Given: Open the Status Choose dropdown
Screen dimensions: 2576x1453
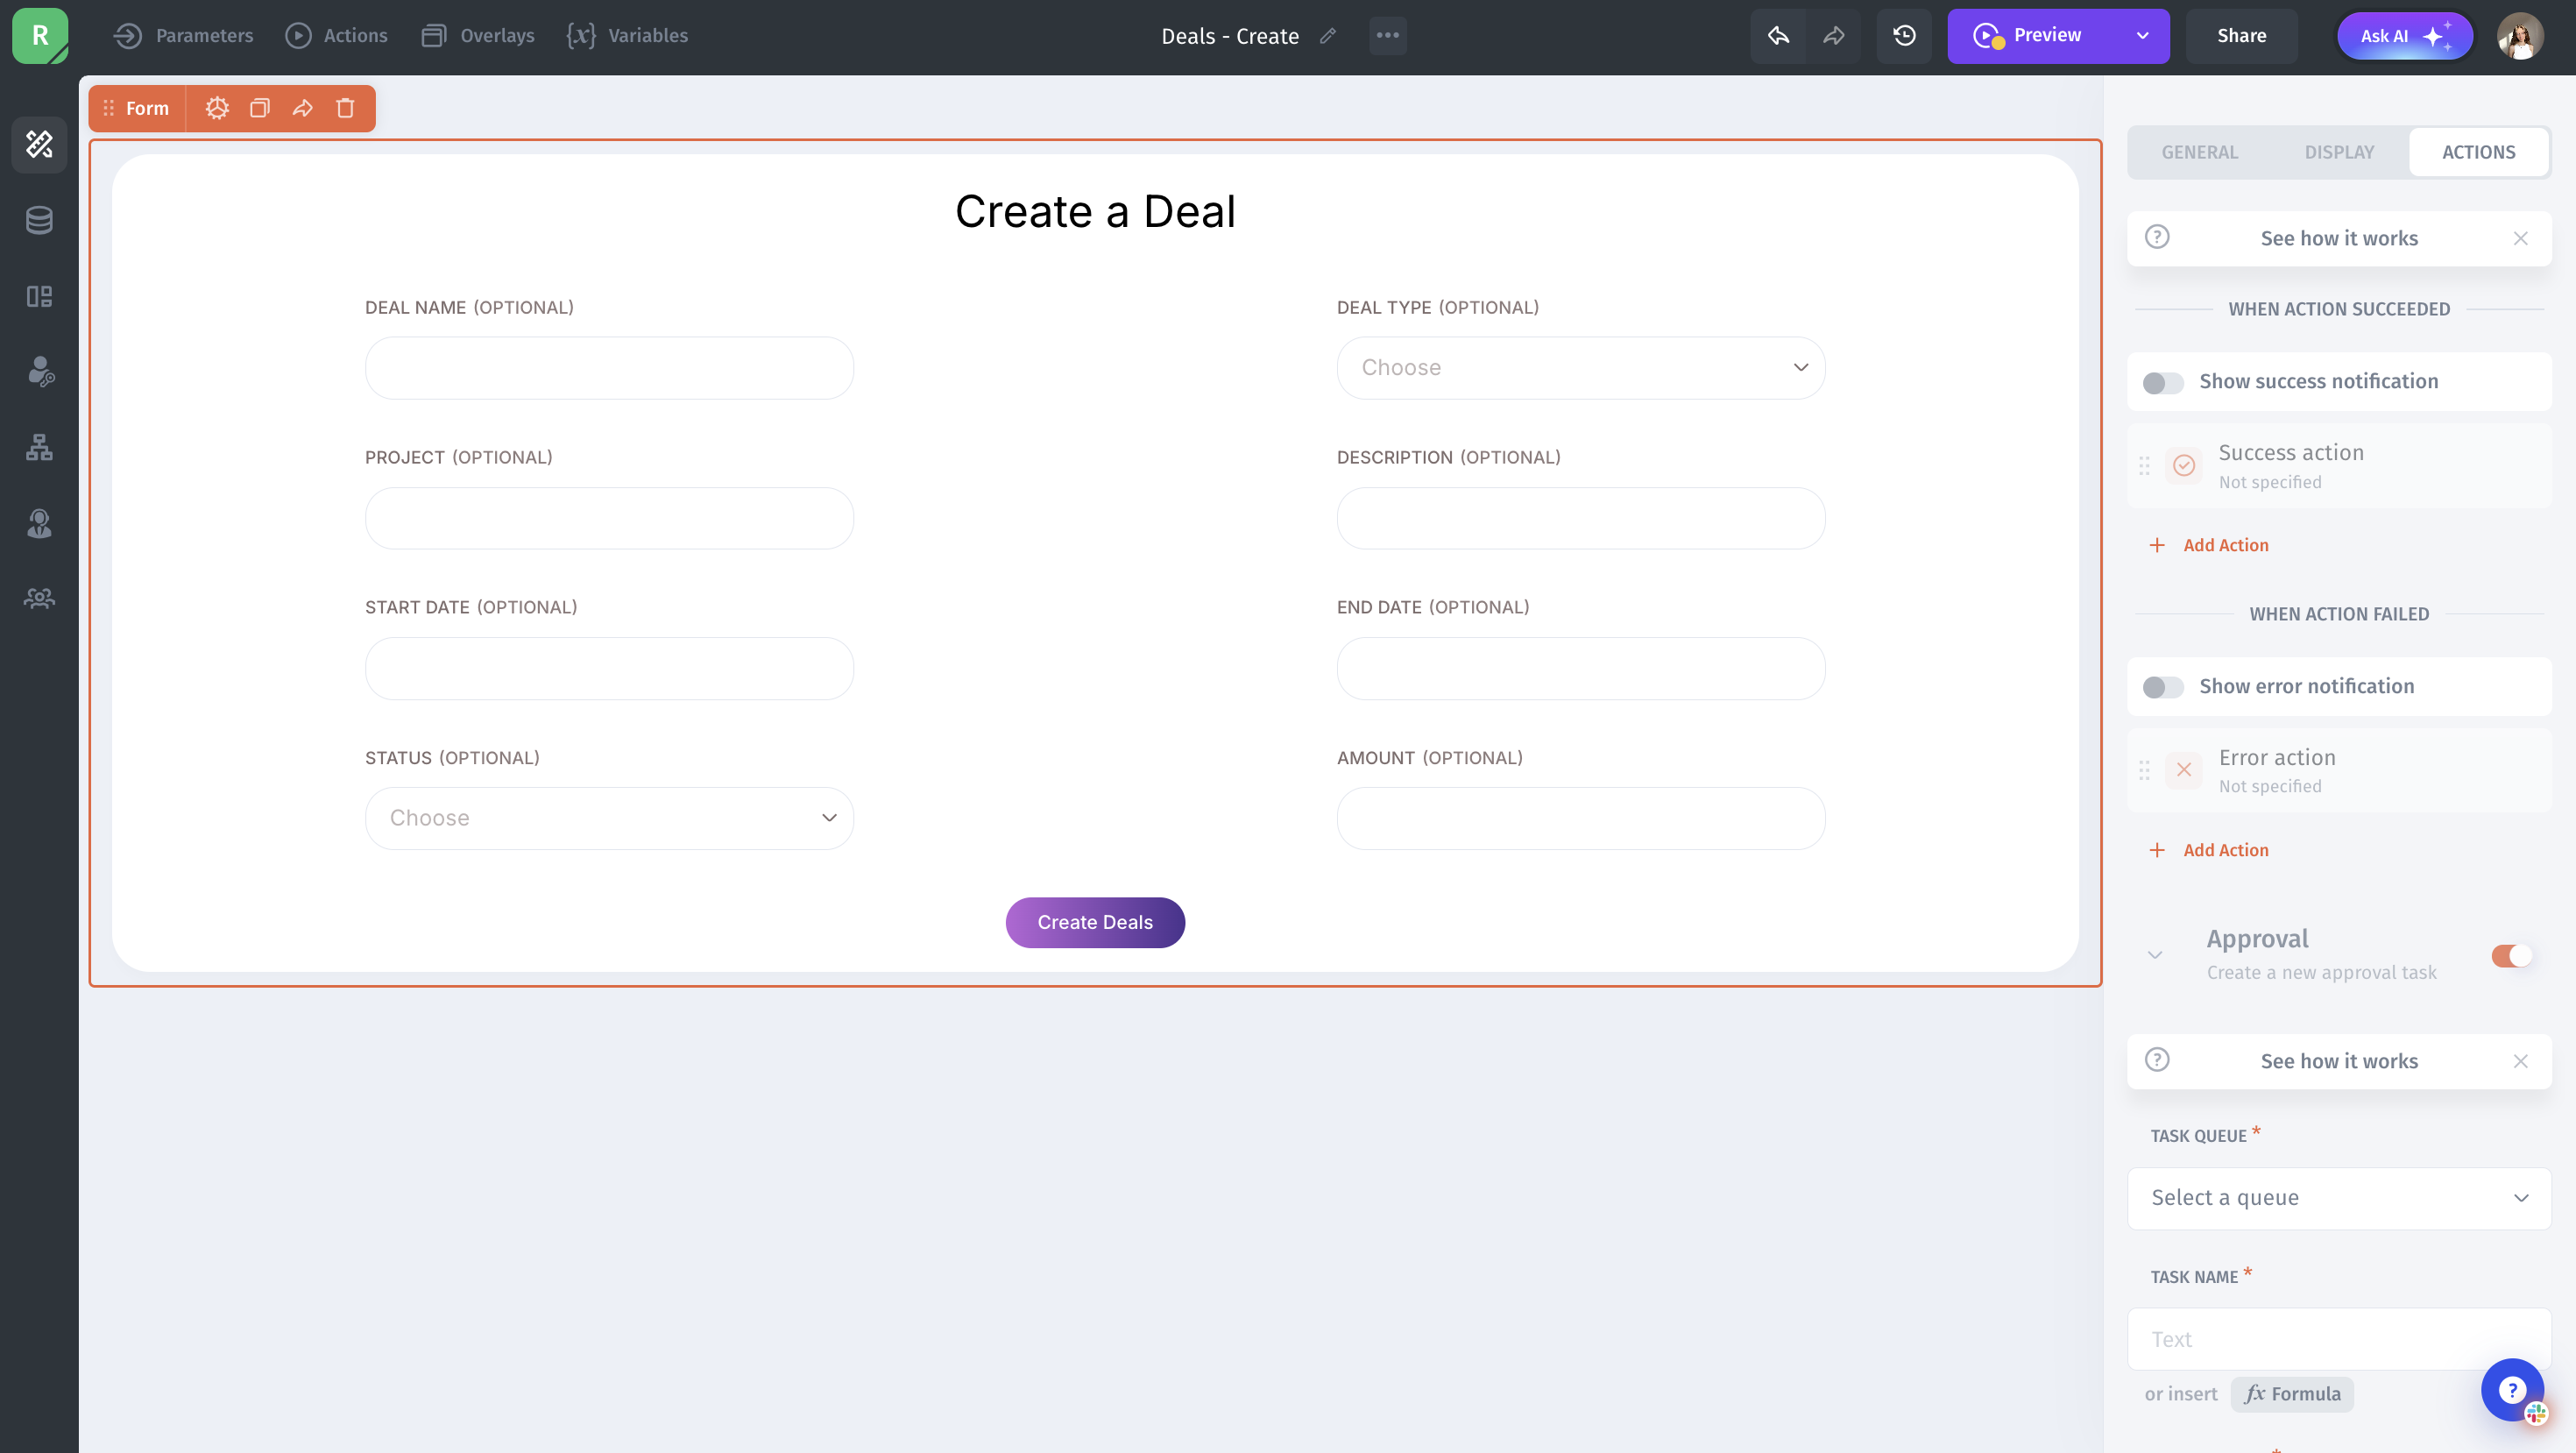Looking at the screenshot, I should pyautogui.click(x=609, y=818).
